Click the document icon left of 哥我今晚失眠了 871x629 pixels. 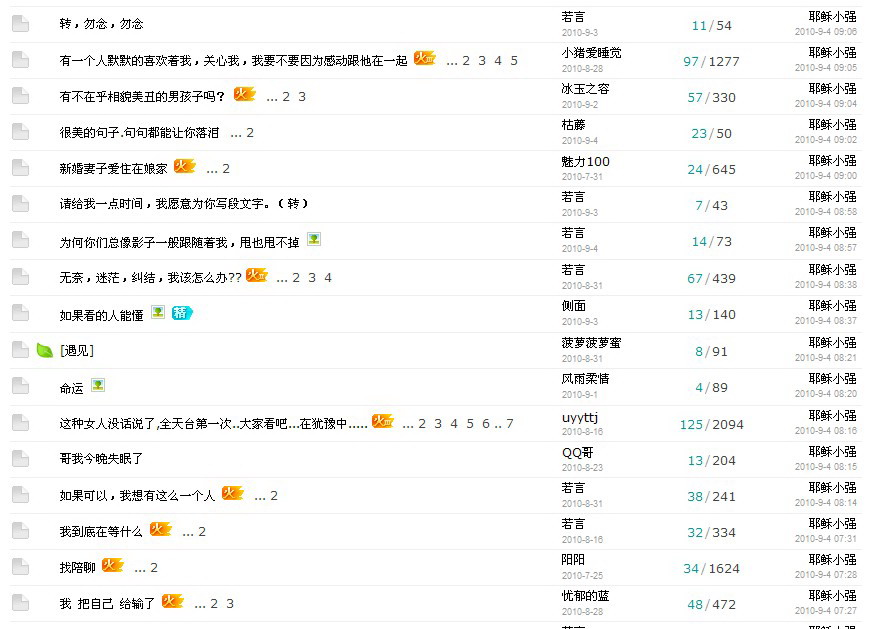pyautogui.click(x=20, y=459)
